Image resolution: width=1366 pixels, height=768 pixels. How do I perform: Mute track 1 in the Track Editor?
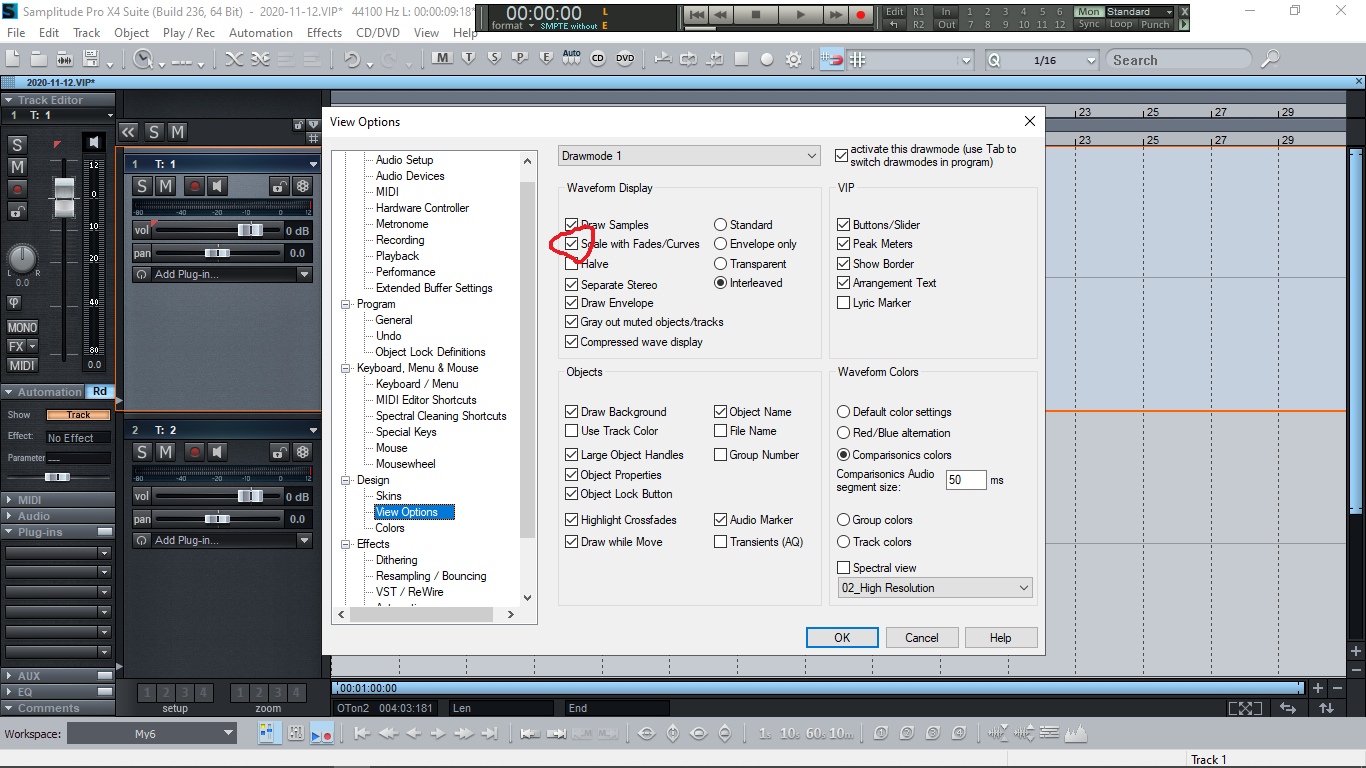pyautogui.click(x=17, y=167)
